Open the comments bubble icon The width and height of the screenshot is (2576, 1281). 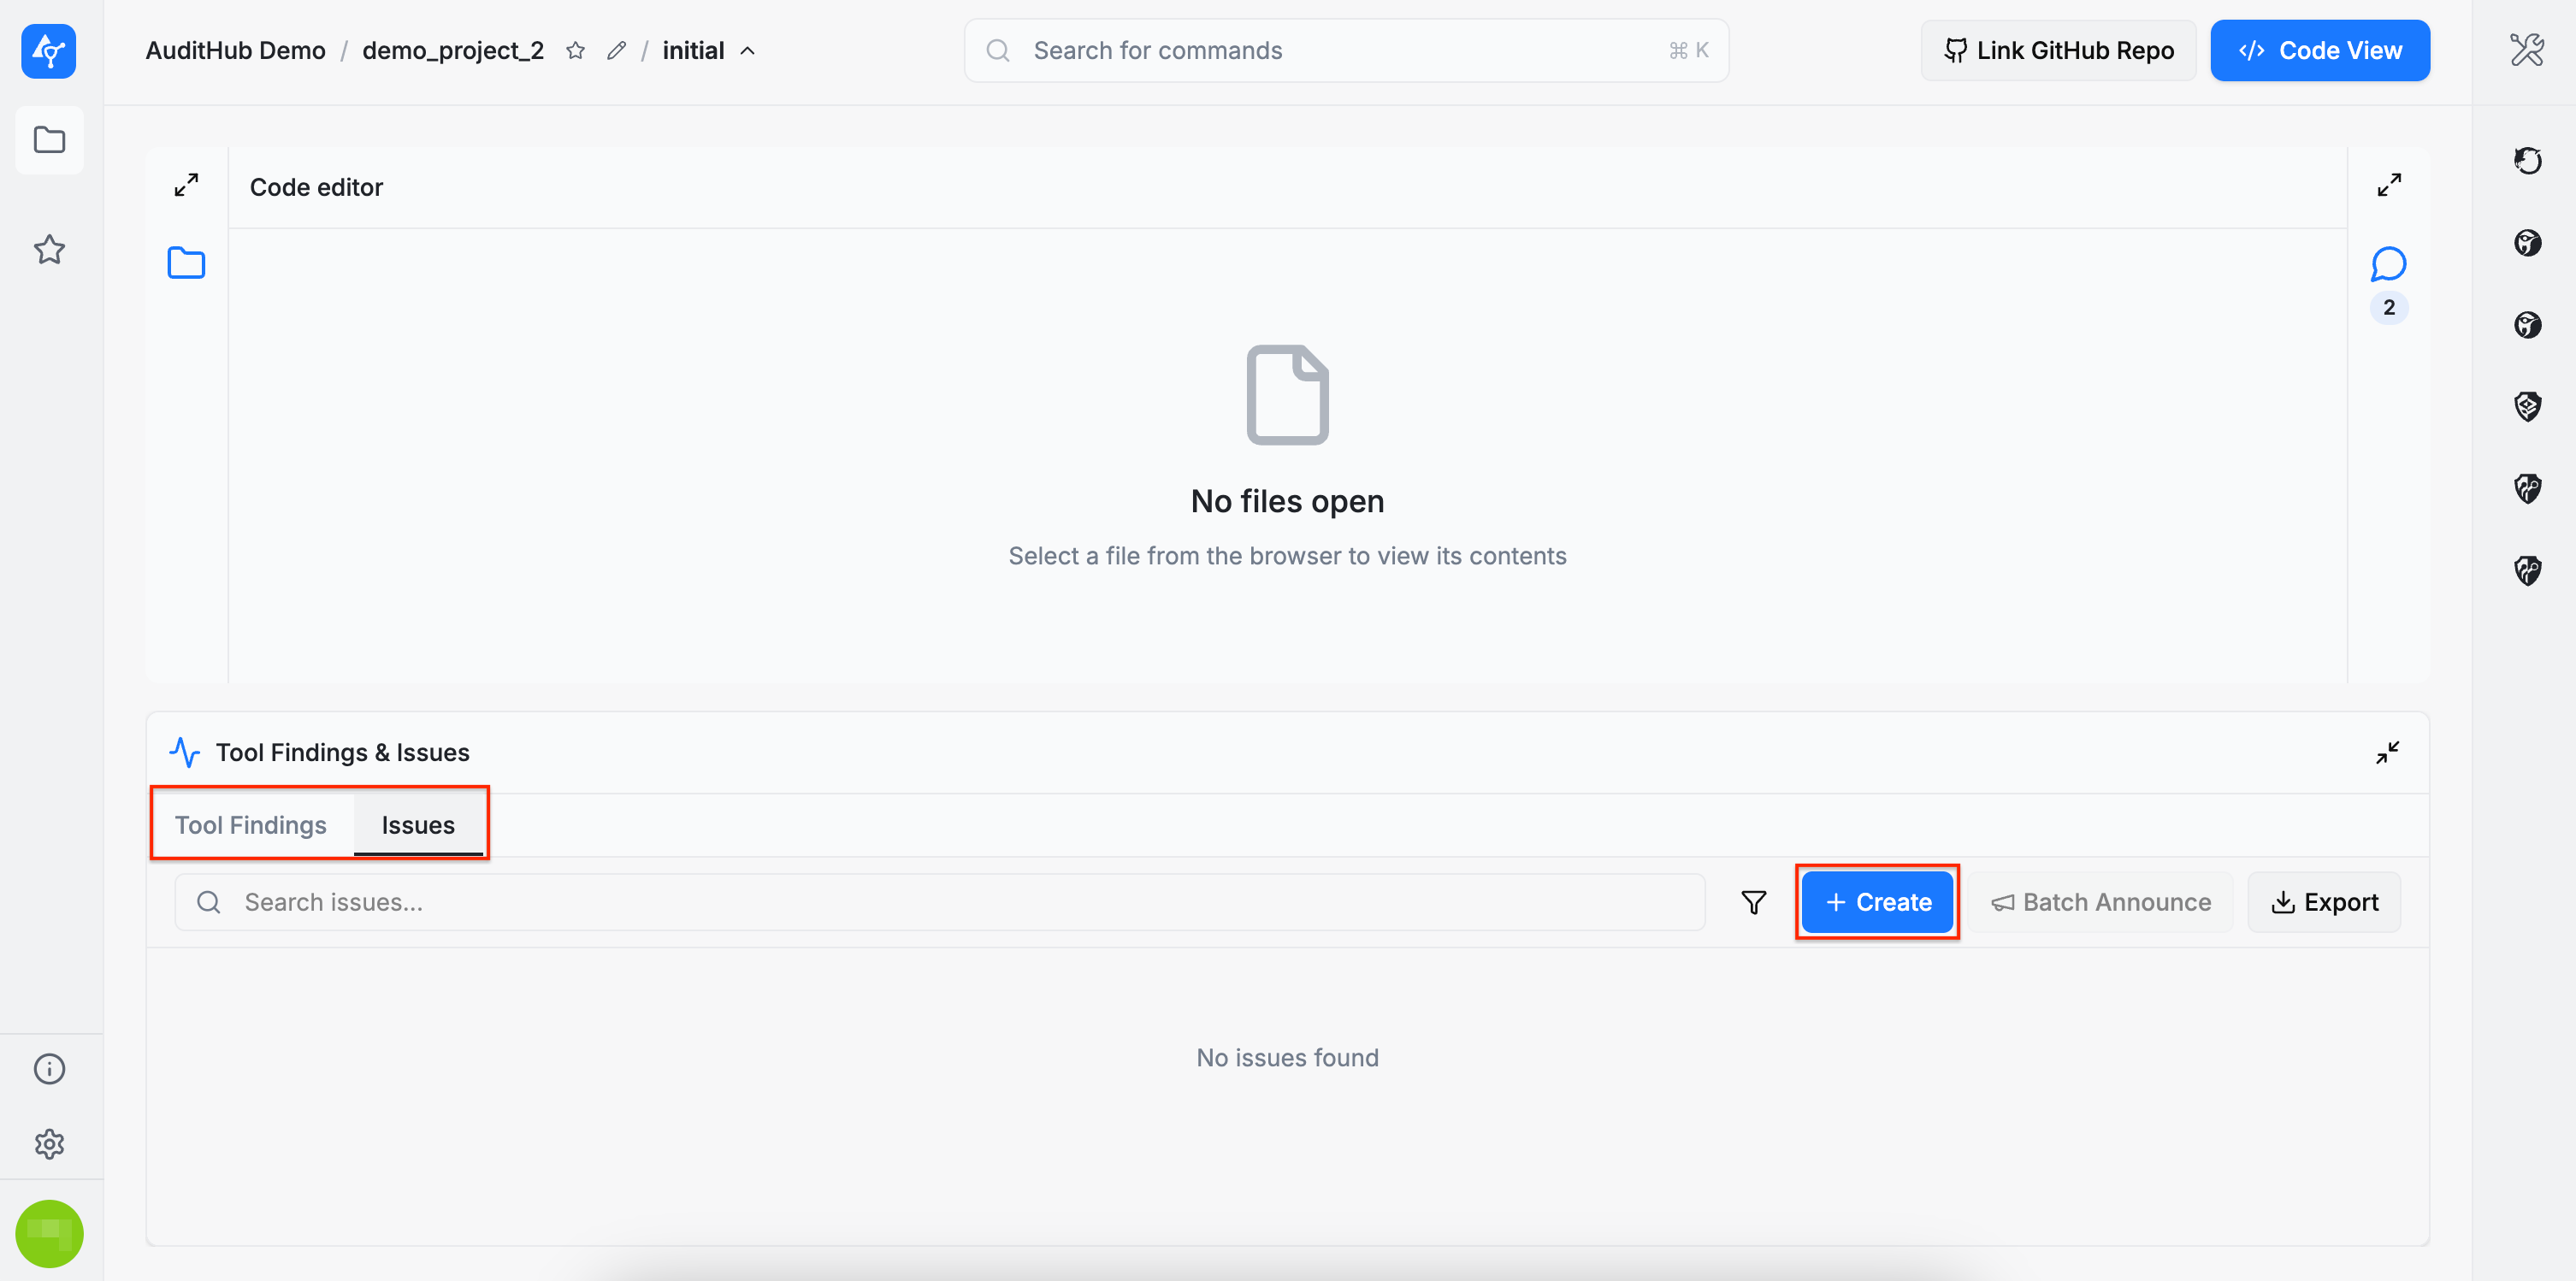(x=2388, y=264)
